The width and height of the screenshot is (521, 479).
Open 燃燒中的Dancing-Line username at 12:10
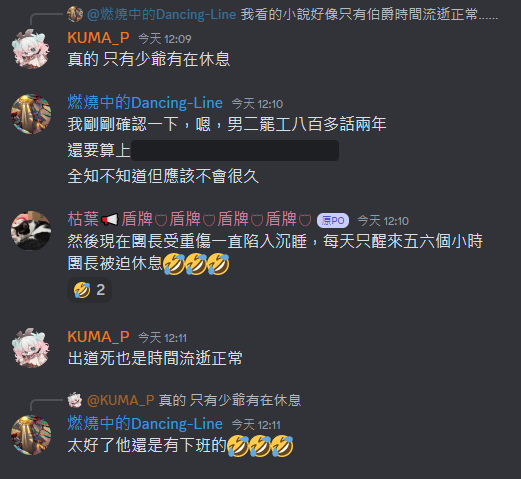pyautogui.click(x=145, y=103)
